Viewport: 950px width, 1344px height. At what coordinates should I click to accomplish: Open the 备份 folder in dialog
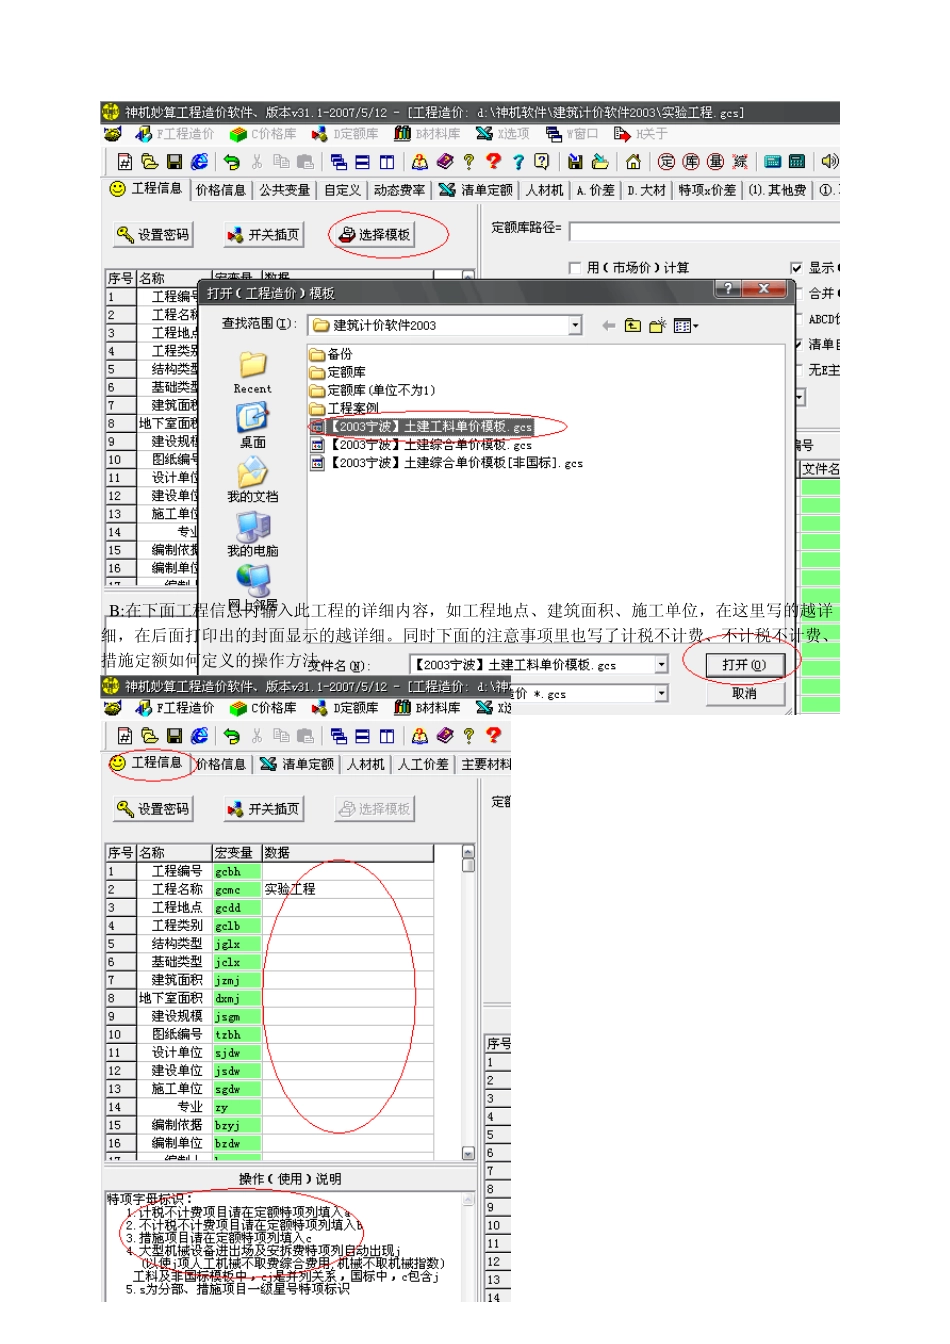pyautogui.click(x=332, y=354)
